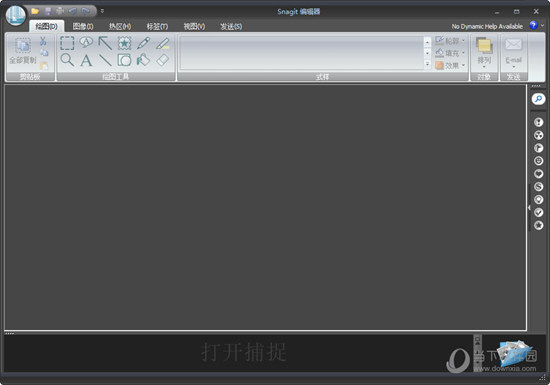Click the cut scissors icon
This screenshot has height=385, width=550.
pos(43,41)
